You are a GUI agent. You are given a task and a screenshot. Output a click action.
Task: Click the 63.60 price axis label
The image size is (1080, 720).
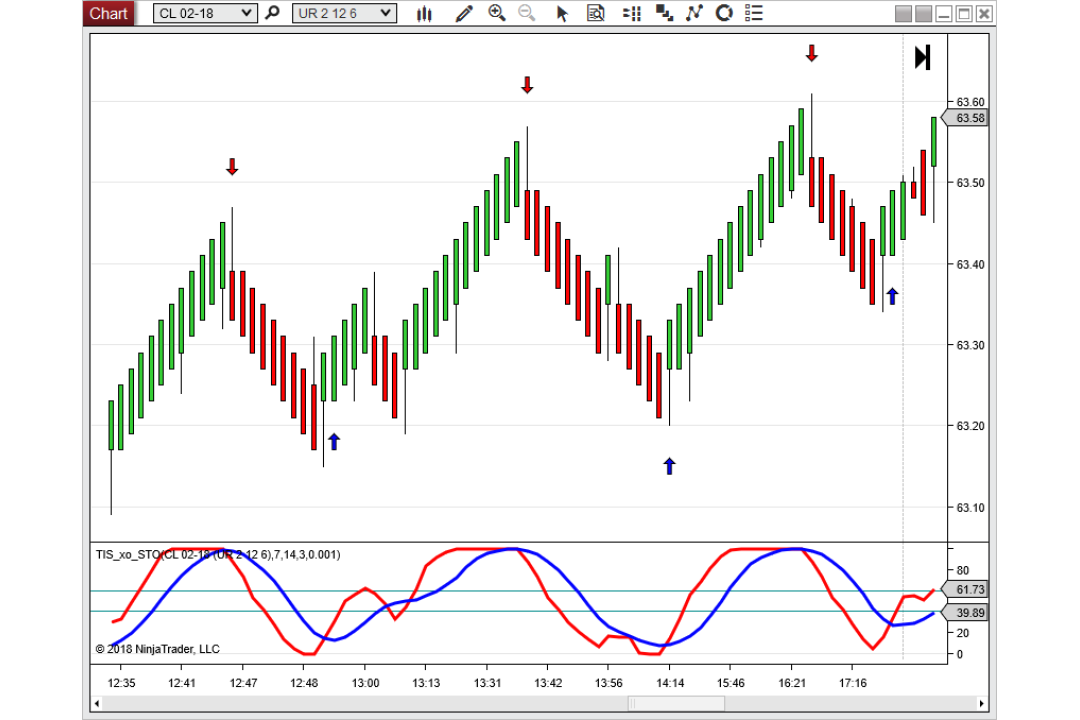point(970,102)
